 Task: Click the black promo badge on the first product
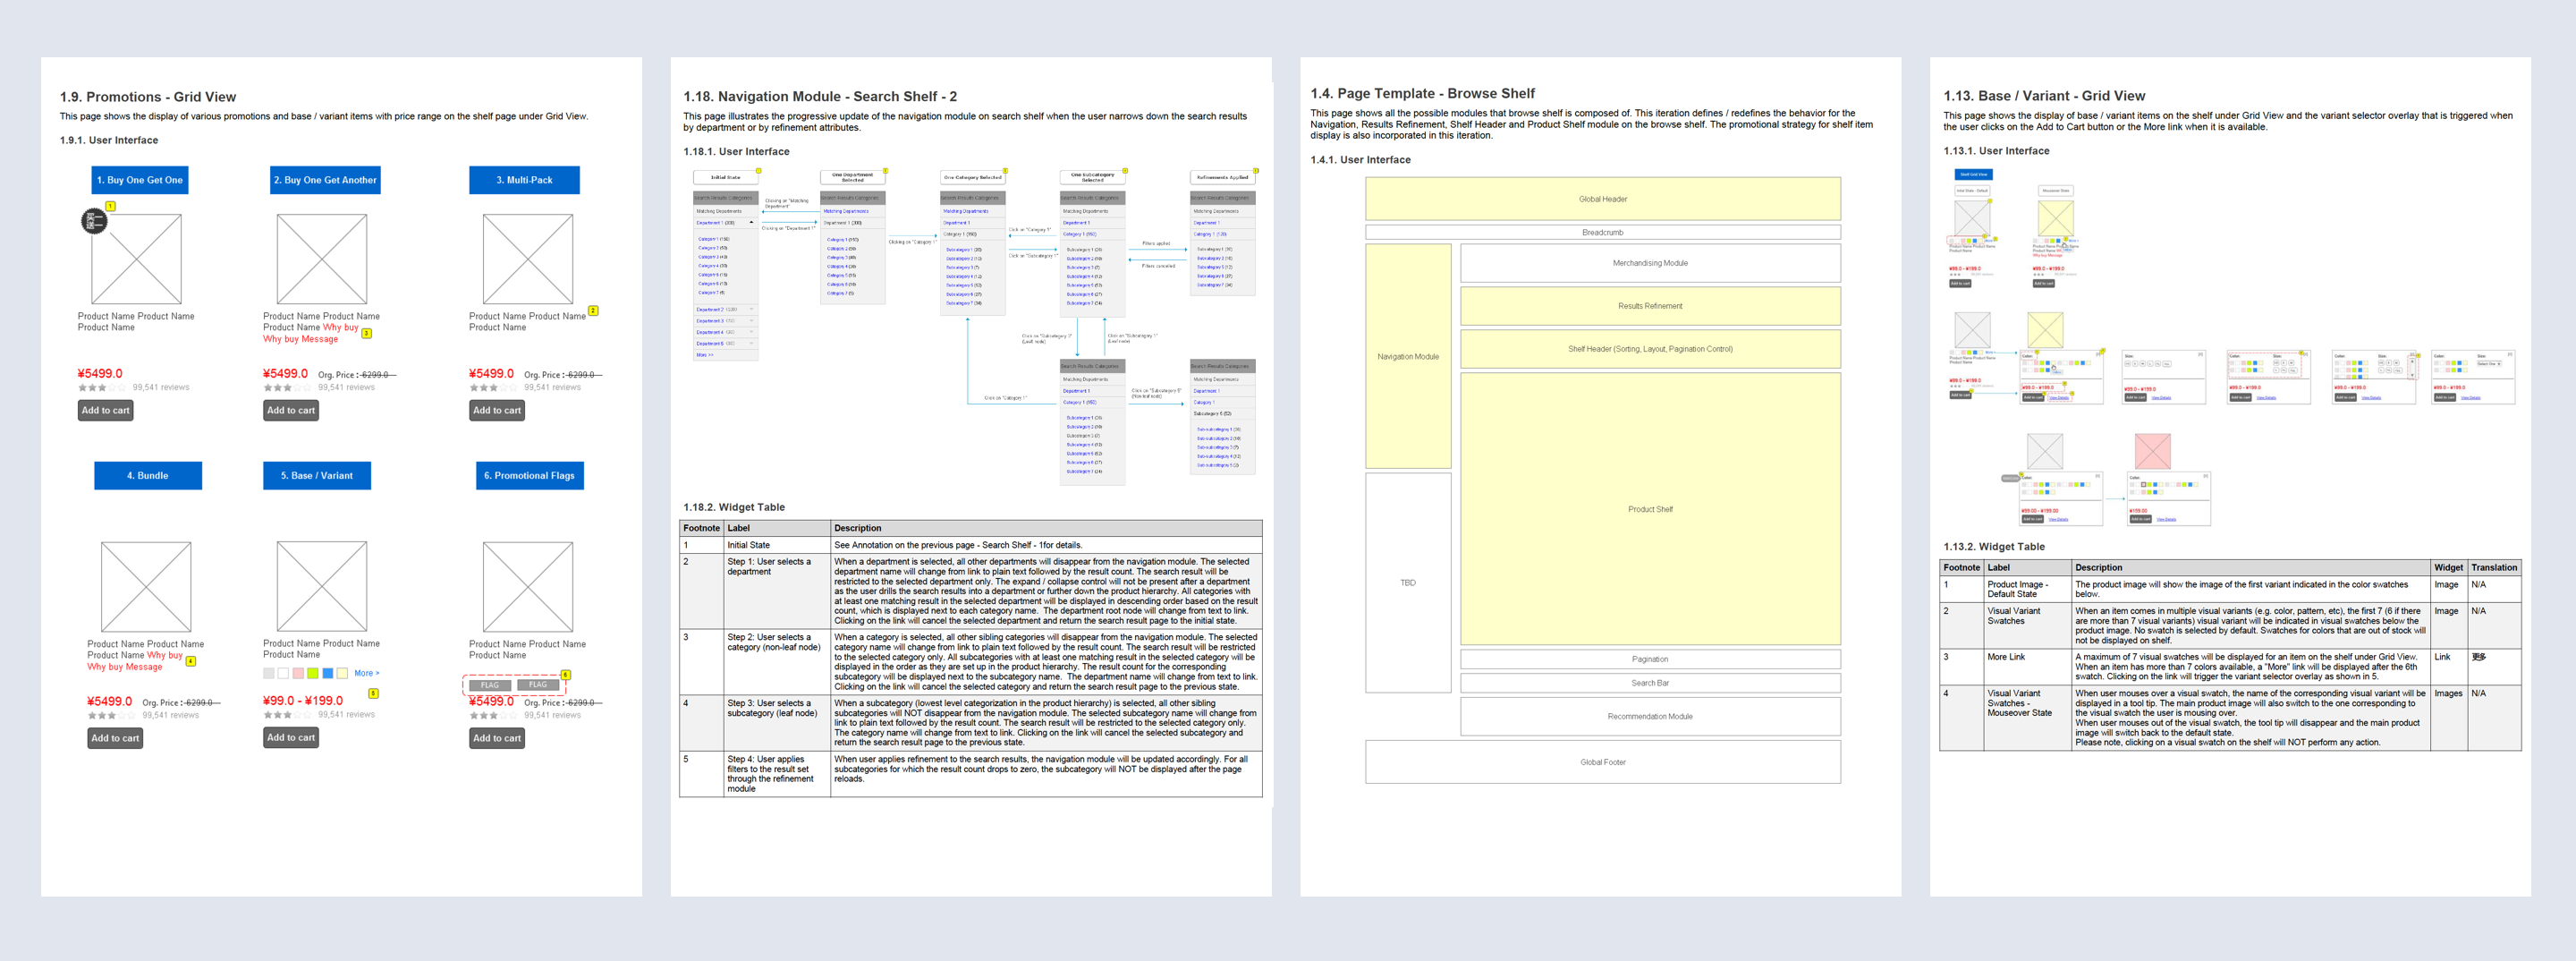pyautogui.click(x=93, y=221)
